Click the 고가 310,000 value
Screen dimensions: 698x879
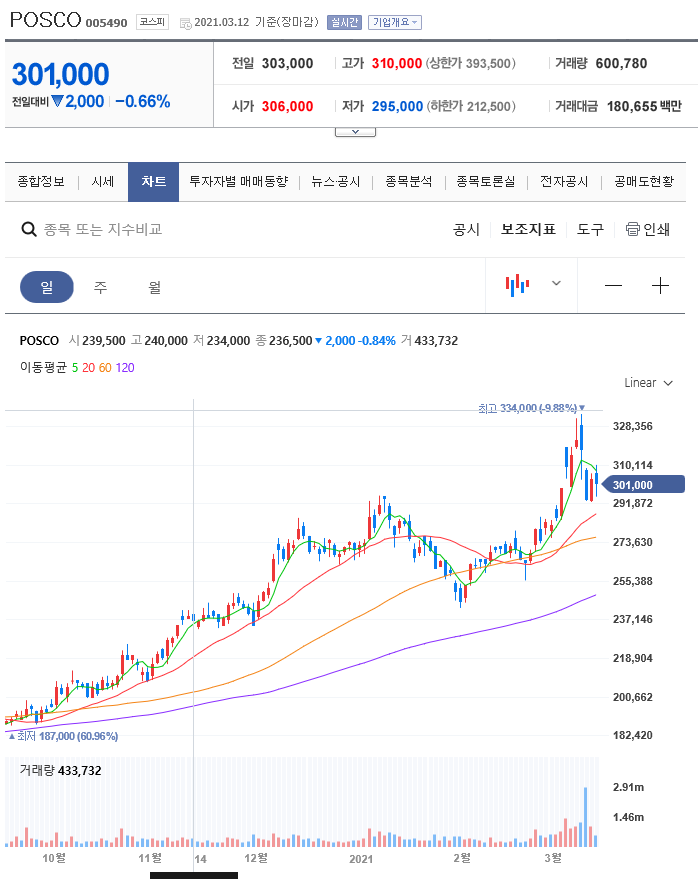click(x=397, y=63)
